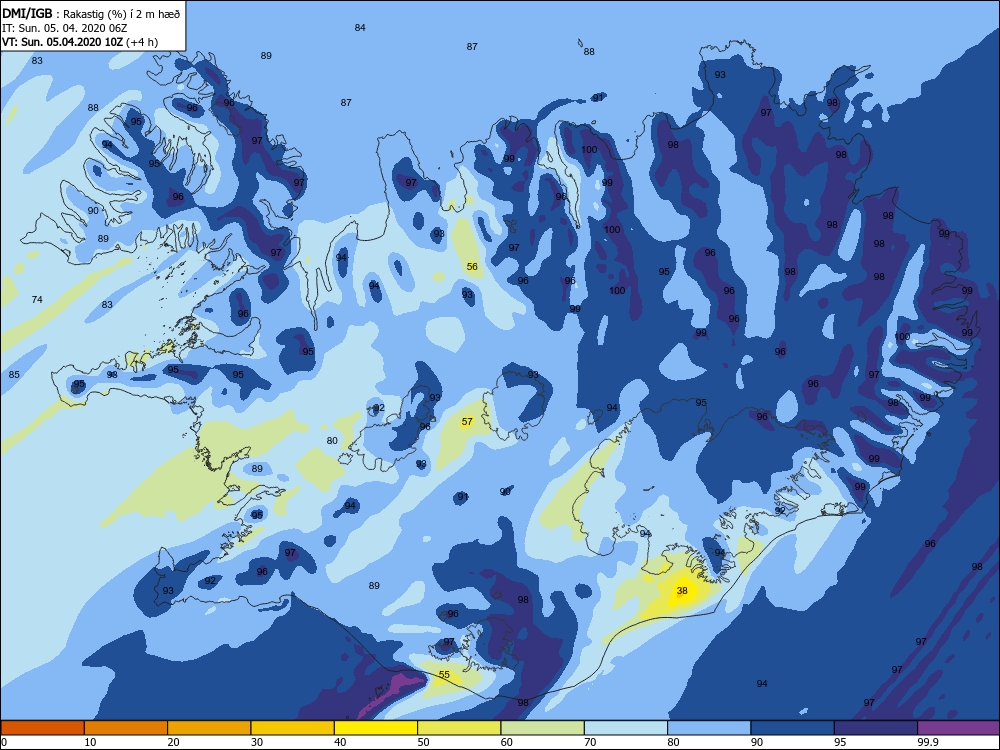The height and width of the screenshot is (750, 1000).
Task: Click the legend scale label 95
Action: click(840, 742)
